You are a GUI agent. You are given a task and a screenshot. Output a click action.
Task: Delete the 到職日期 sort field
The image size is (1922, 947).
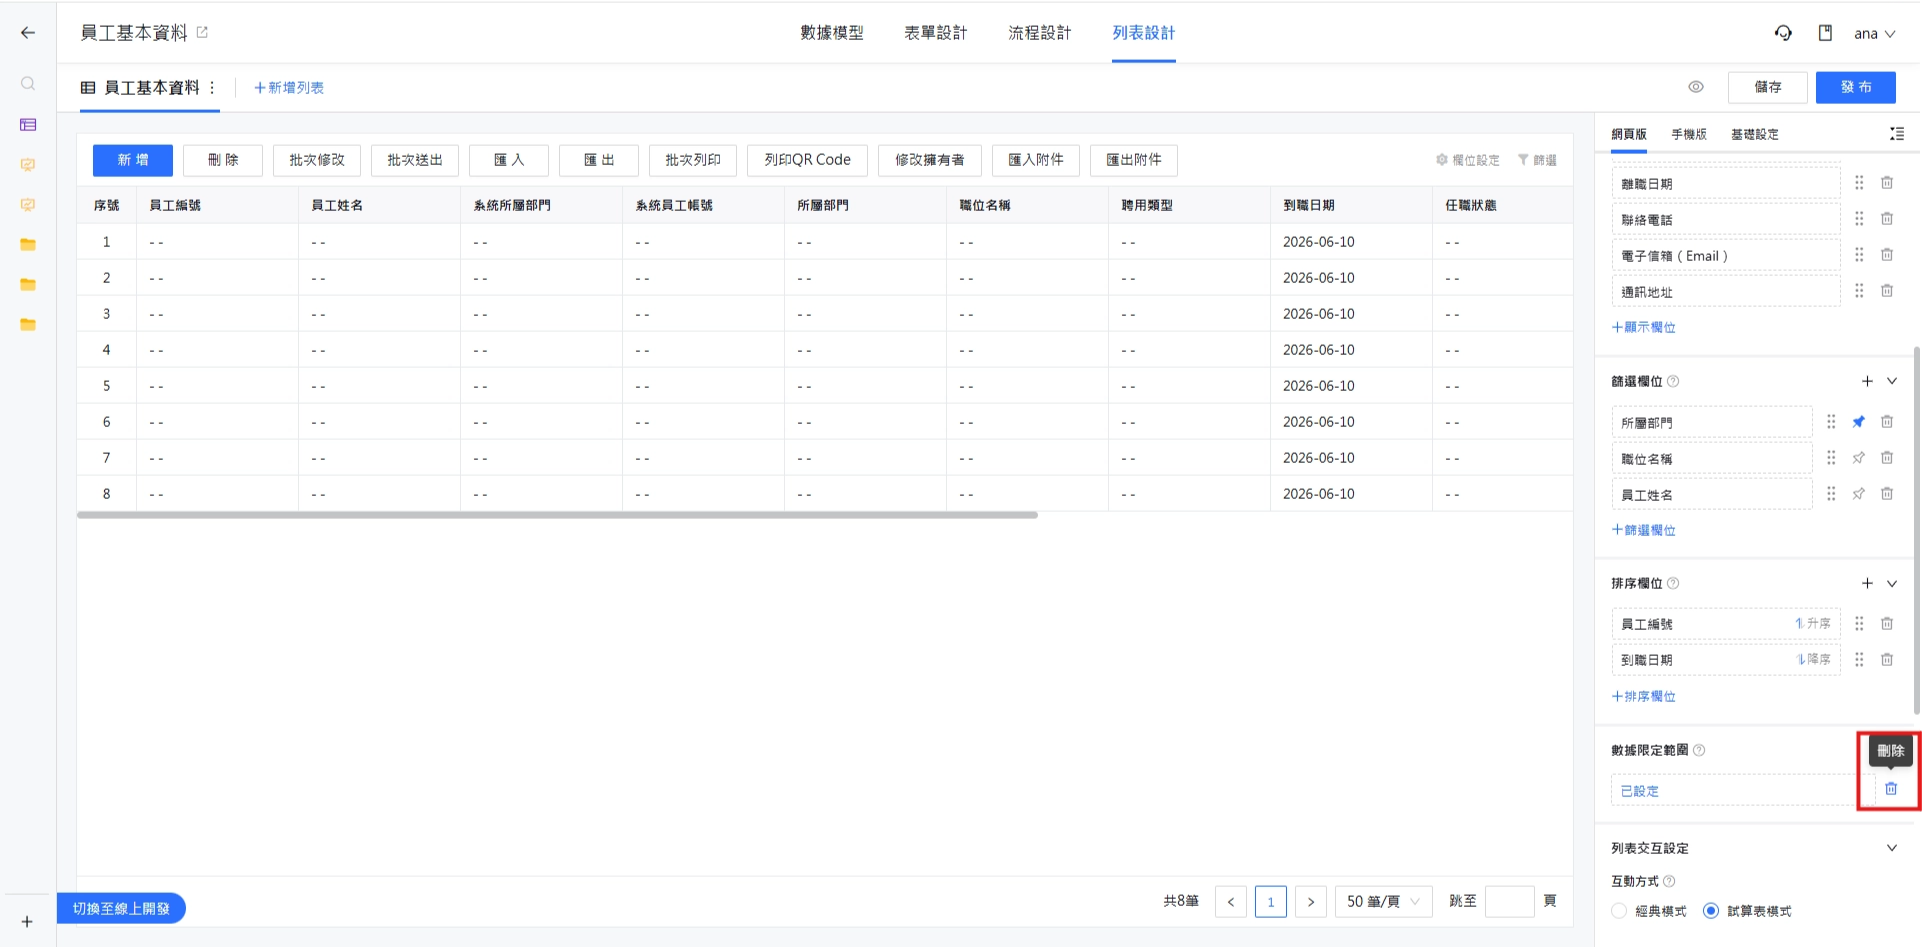click(x=1887, y=660)
